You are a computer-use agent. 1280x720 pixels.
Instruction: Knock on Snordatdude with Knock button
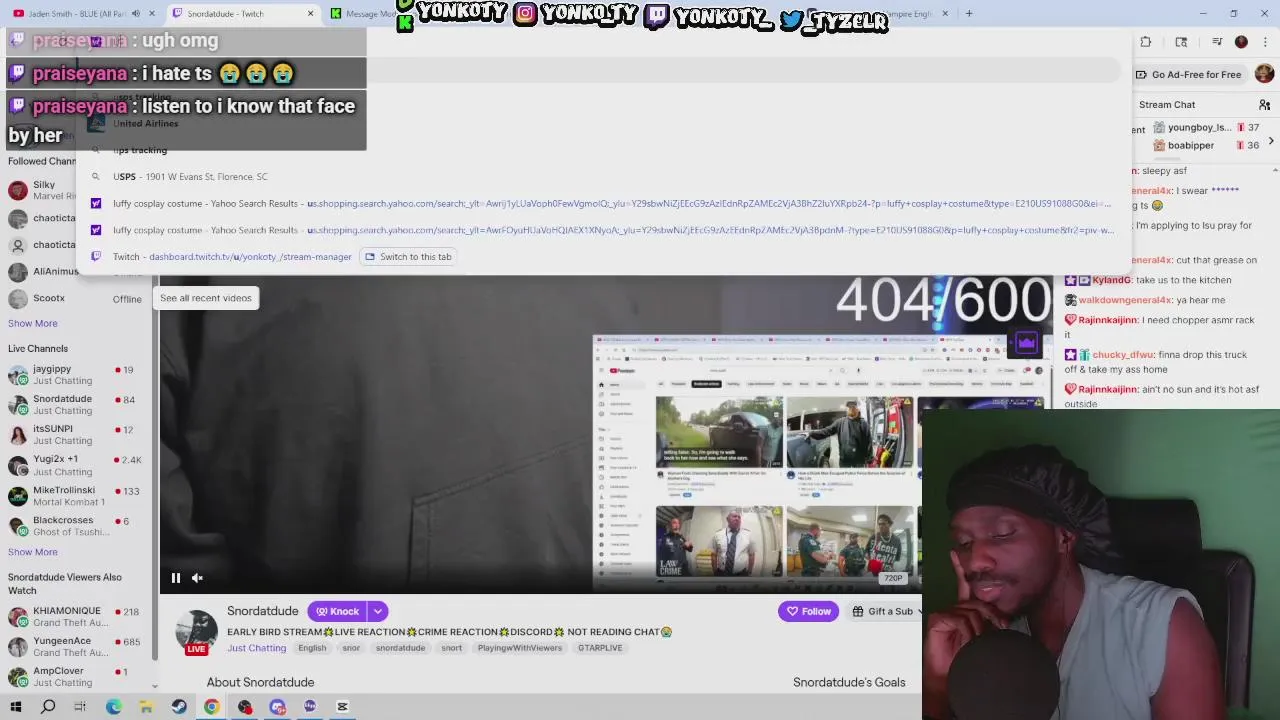tap(337, 611)
